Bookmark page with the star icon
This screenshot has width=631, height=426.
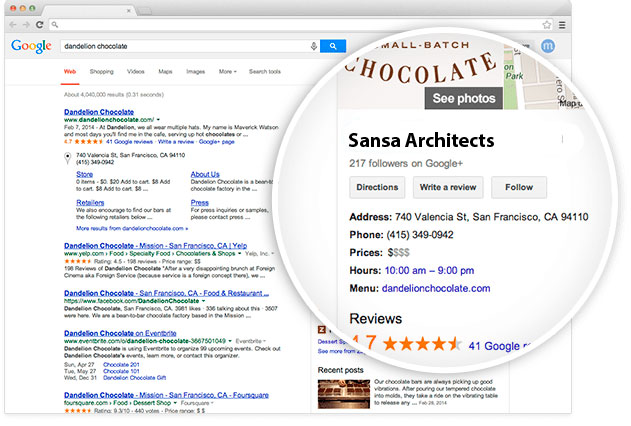point(546,25)
